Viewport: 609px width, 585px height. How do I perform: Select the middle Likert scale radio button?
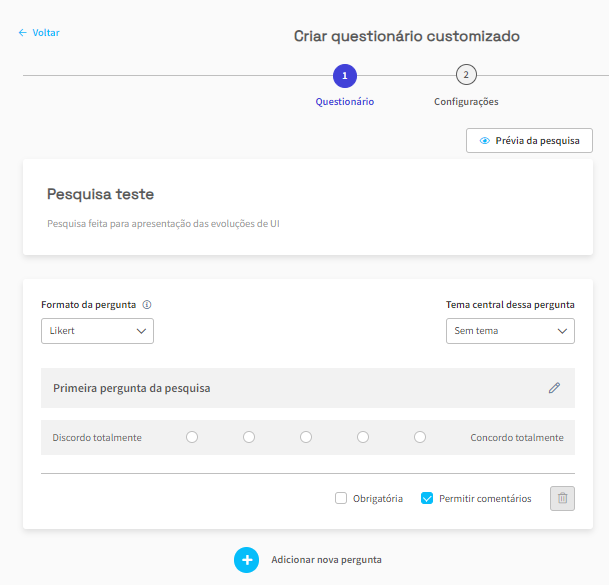pos(306,437)
